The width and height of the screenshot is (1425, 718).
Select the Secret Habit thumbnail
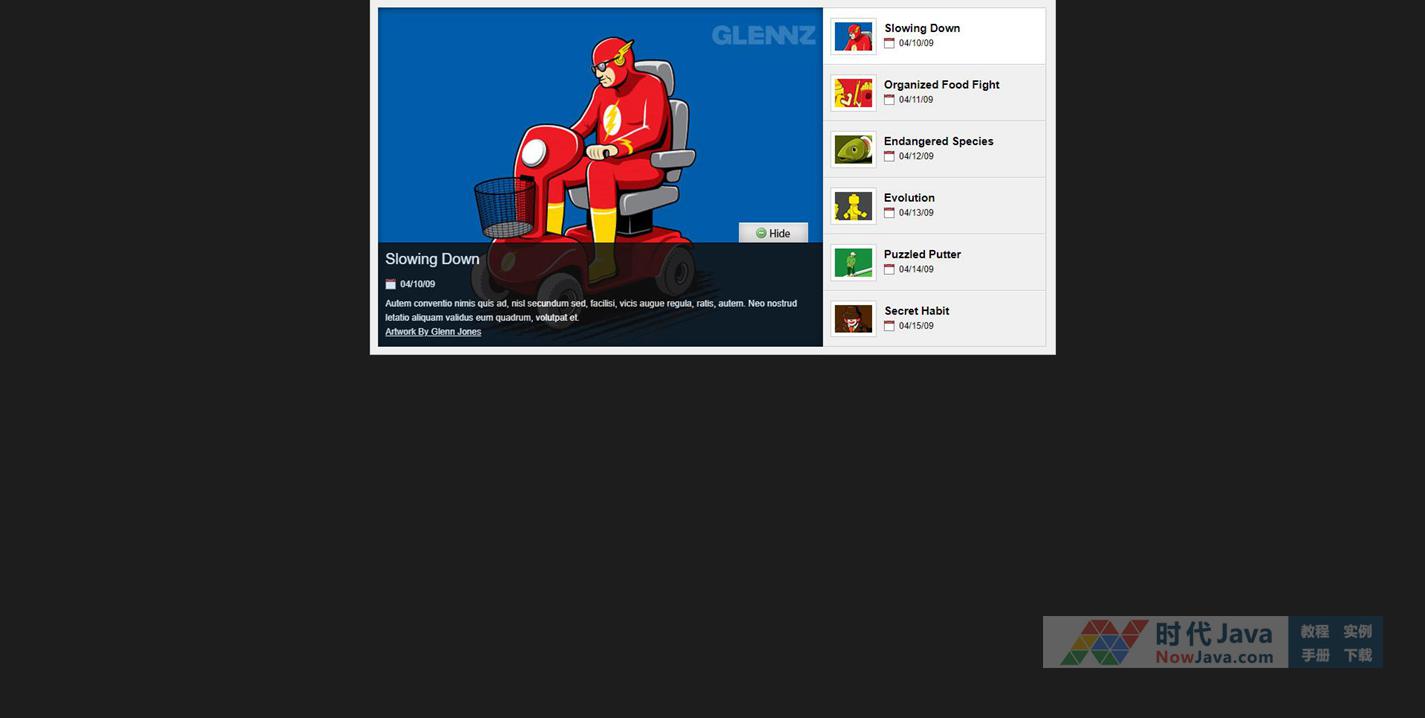click(x=853, y=319)
